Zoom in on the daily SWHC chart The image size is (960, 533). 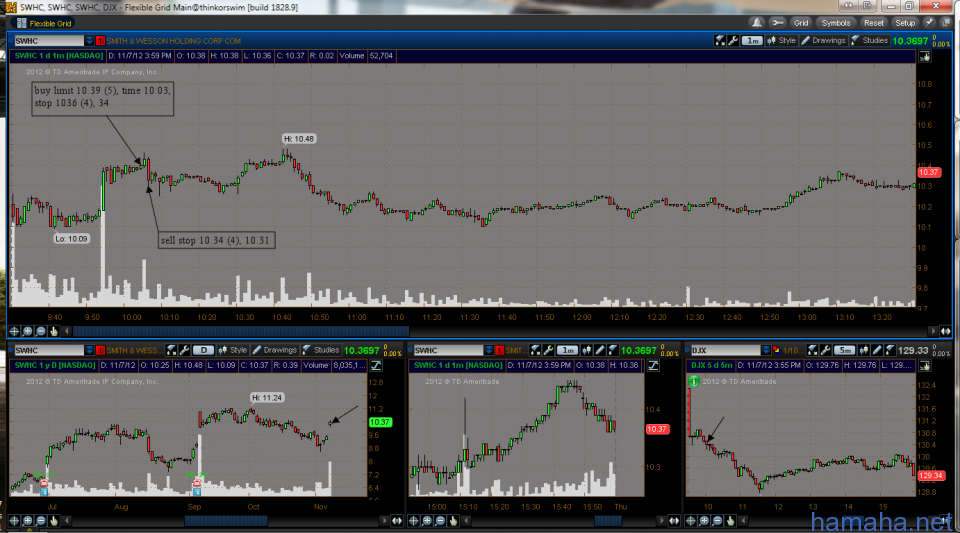(x=28, y=521)
